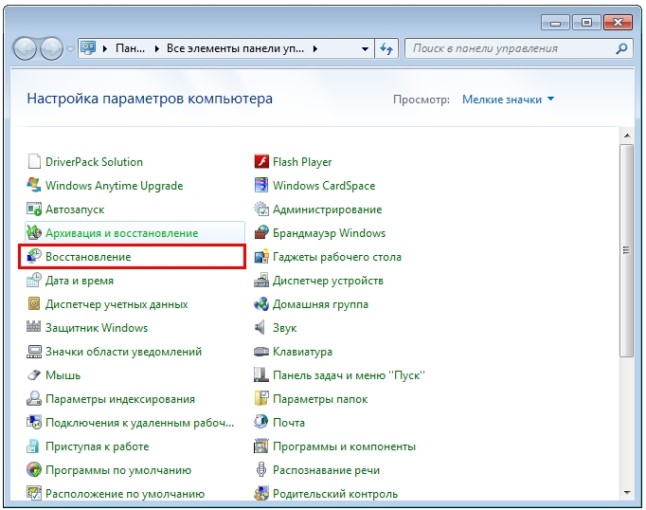Click Программы по умолчанию icon
Viewport: 646px width, 510px height.
click(x=34, y=470)
